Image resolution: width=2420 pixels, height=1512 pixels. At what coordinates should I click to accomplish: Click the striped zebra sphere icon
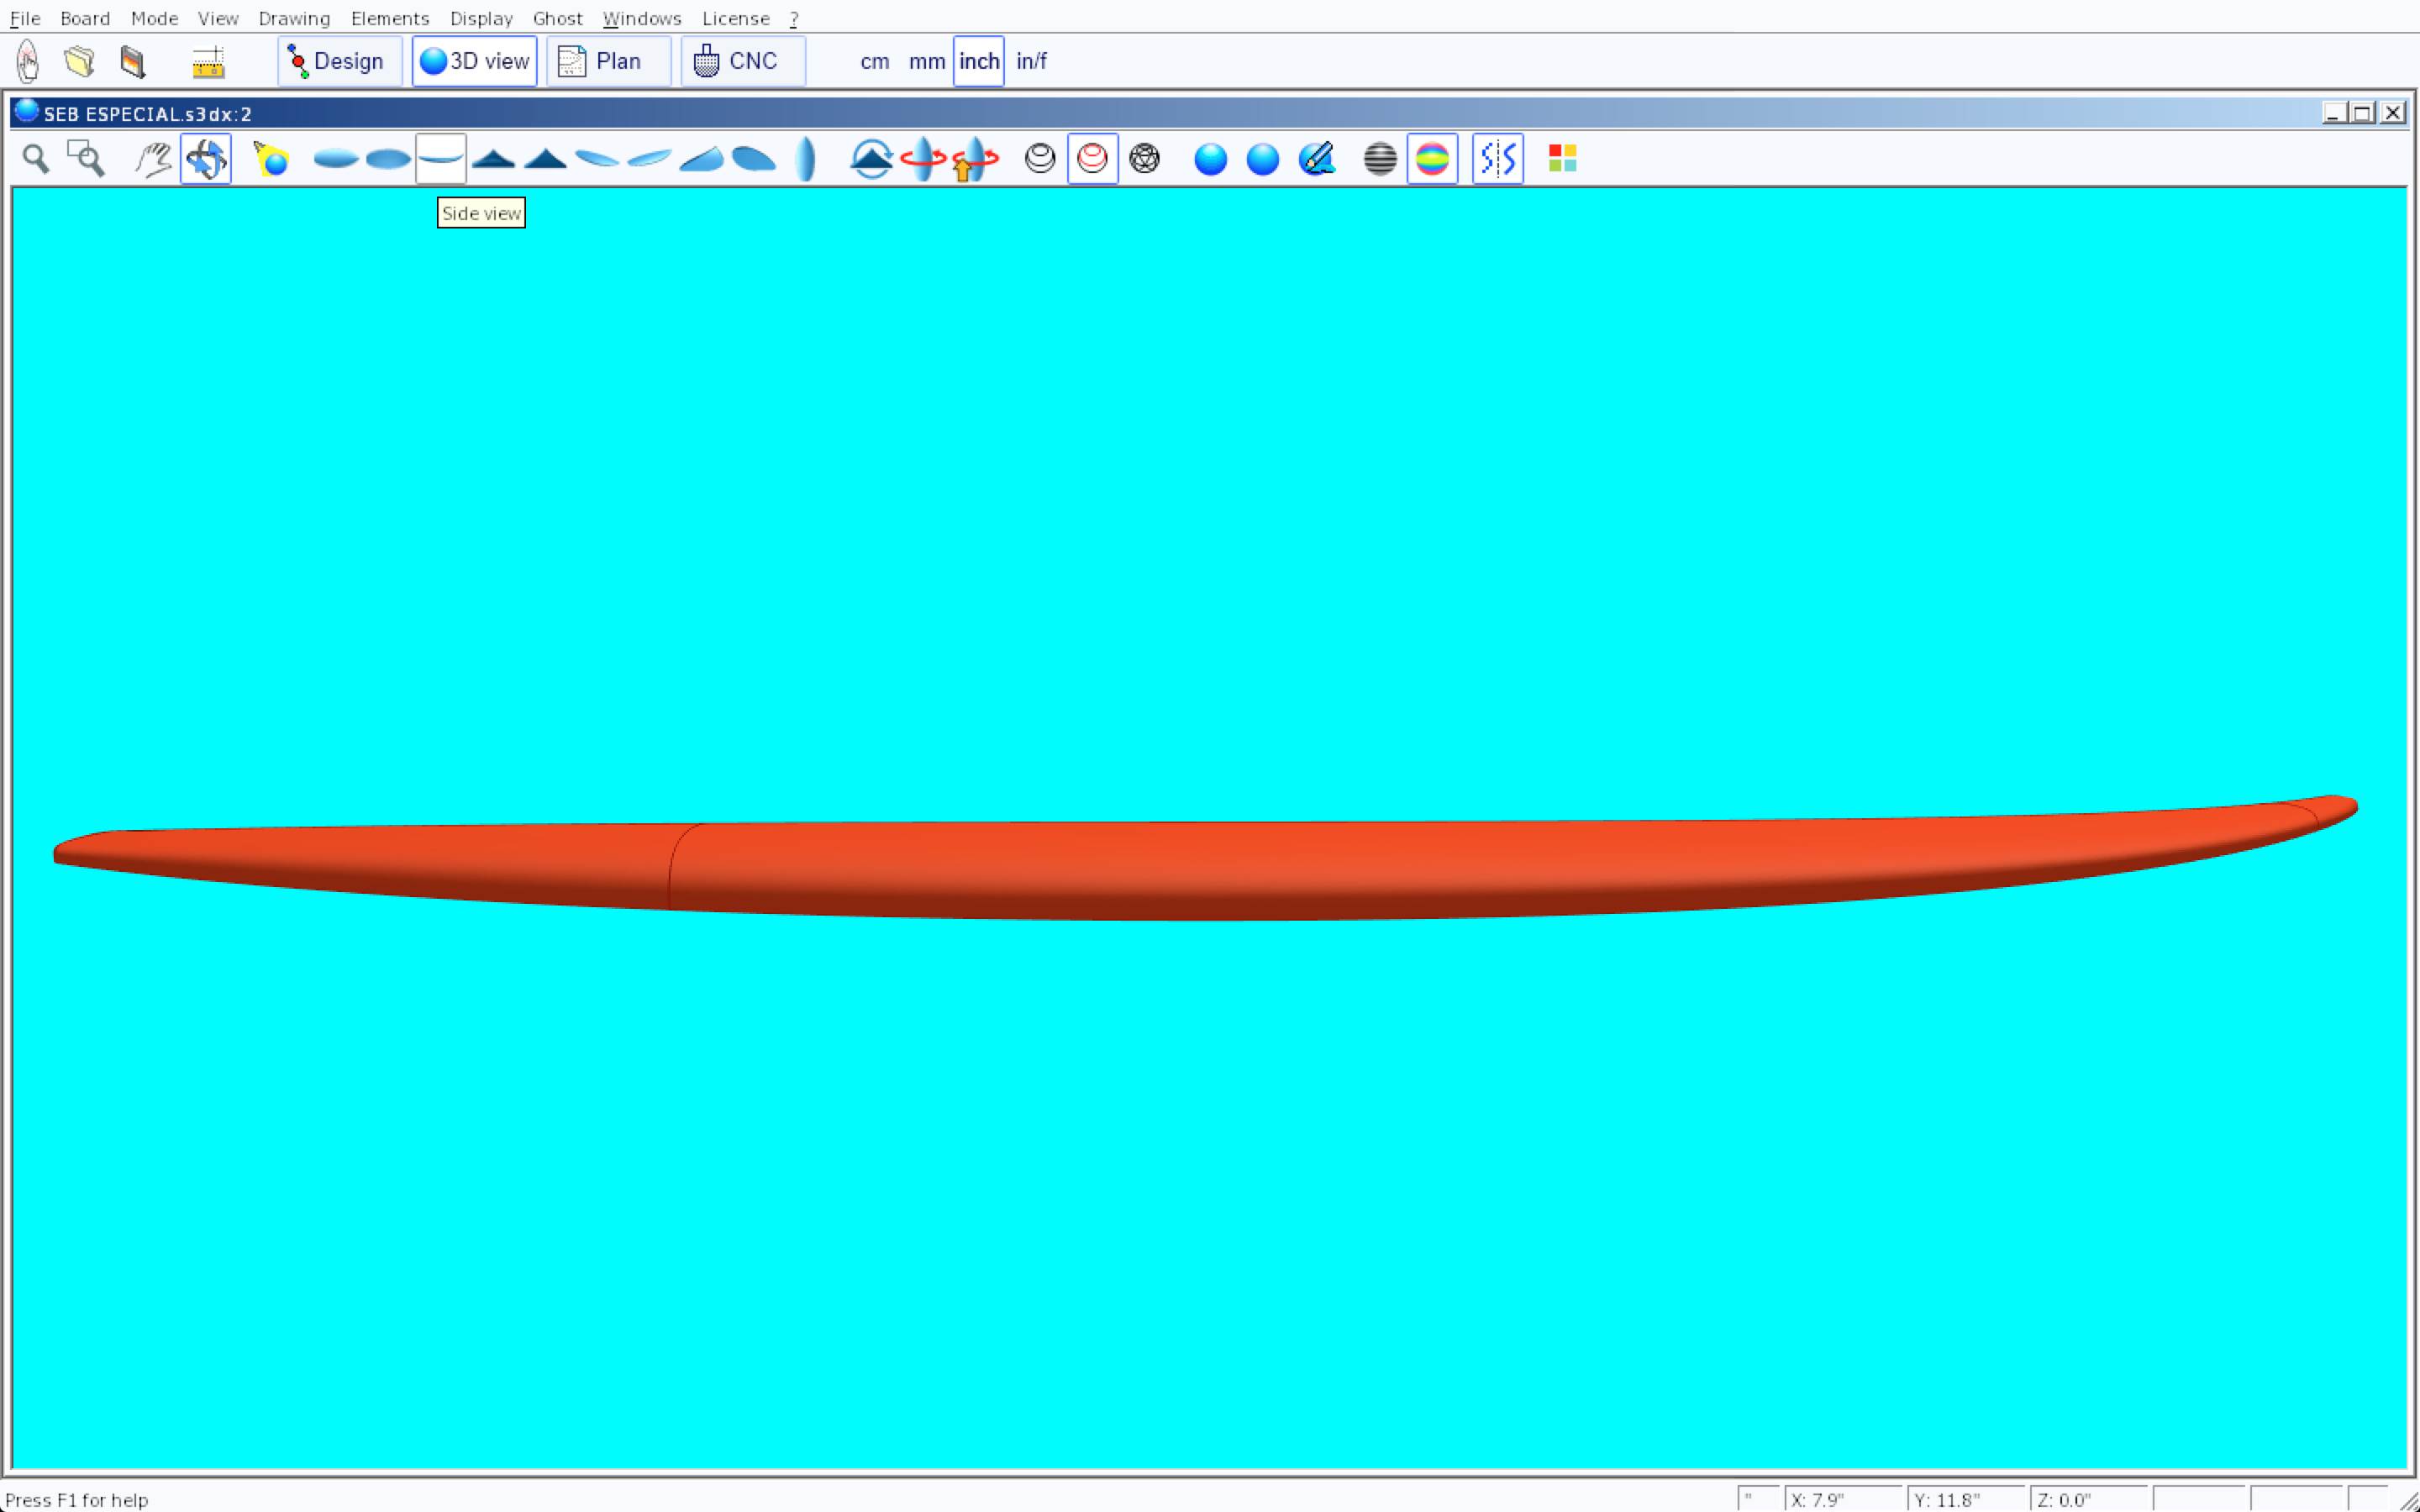point(1379,159)
